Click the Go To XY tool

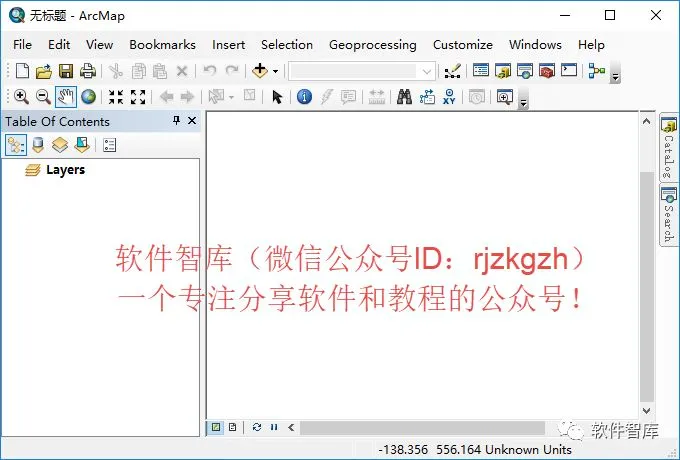click(449, 97)
